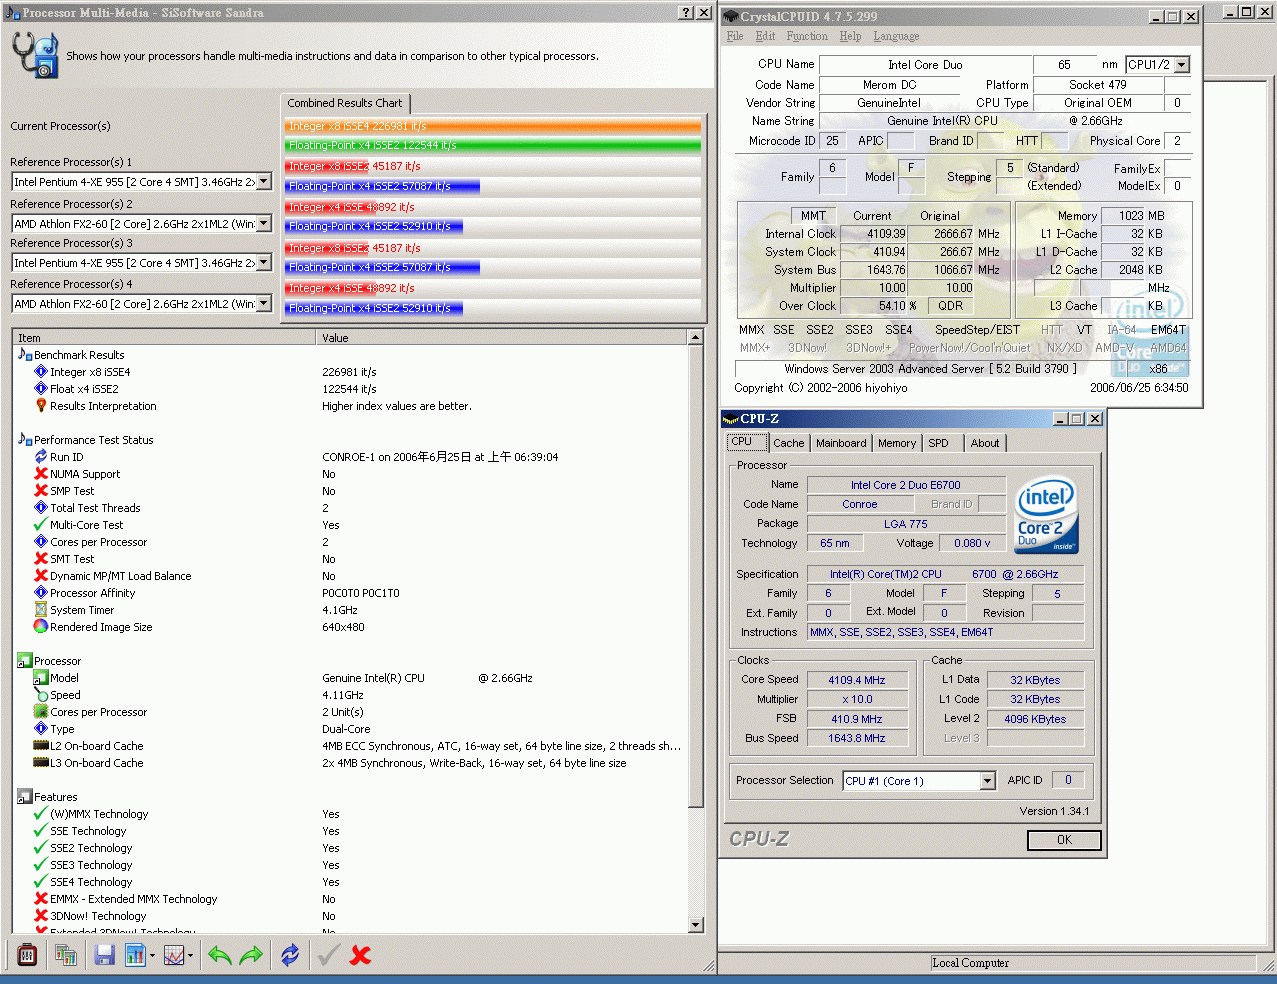Click the Results Interpretation lightbulb icon

click(x=41, y=406)
